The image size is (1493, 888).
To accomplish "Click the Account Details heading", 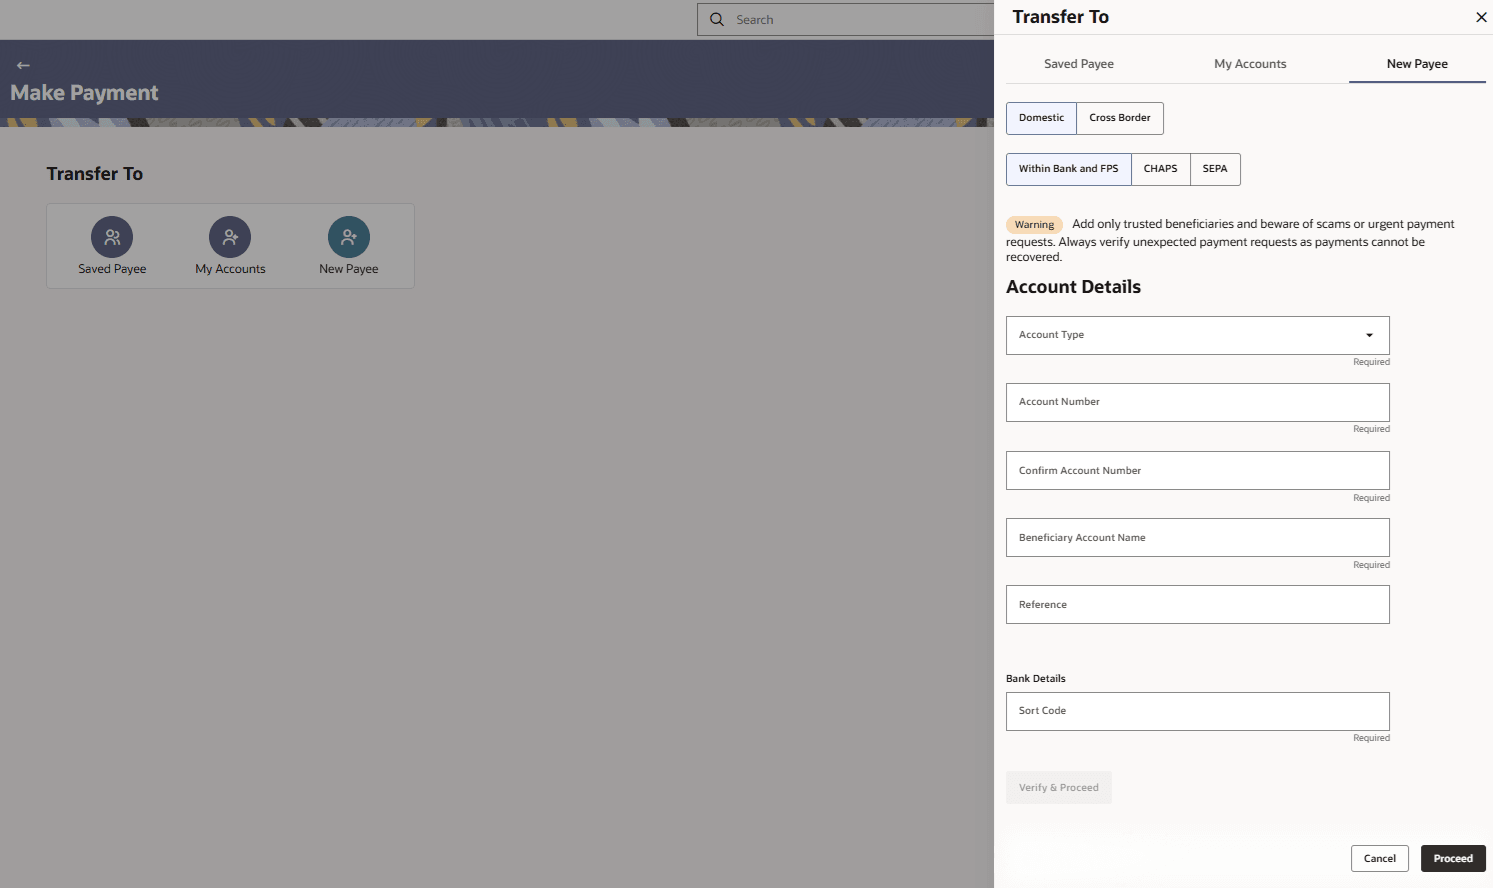I will tap(1073, 287).
